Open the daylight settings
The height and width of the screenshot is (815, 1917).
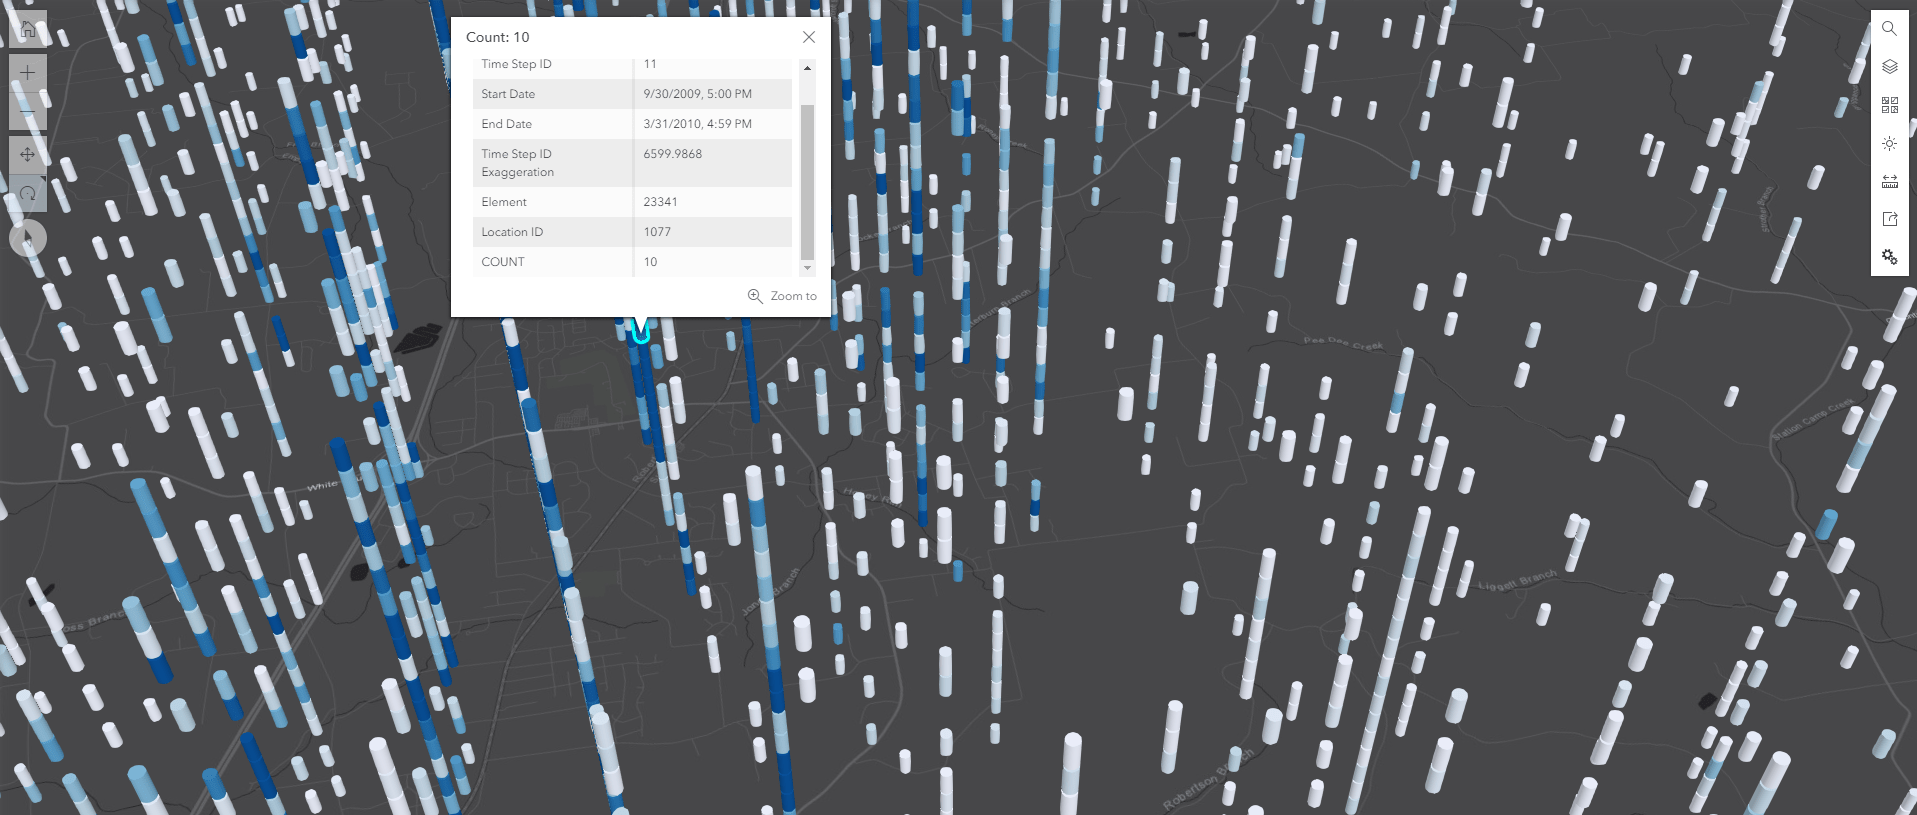click(1889, 143)
